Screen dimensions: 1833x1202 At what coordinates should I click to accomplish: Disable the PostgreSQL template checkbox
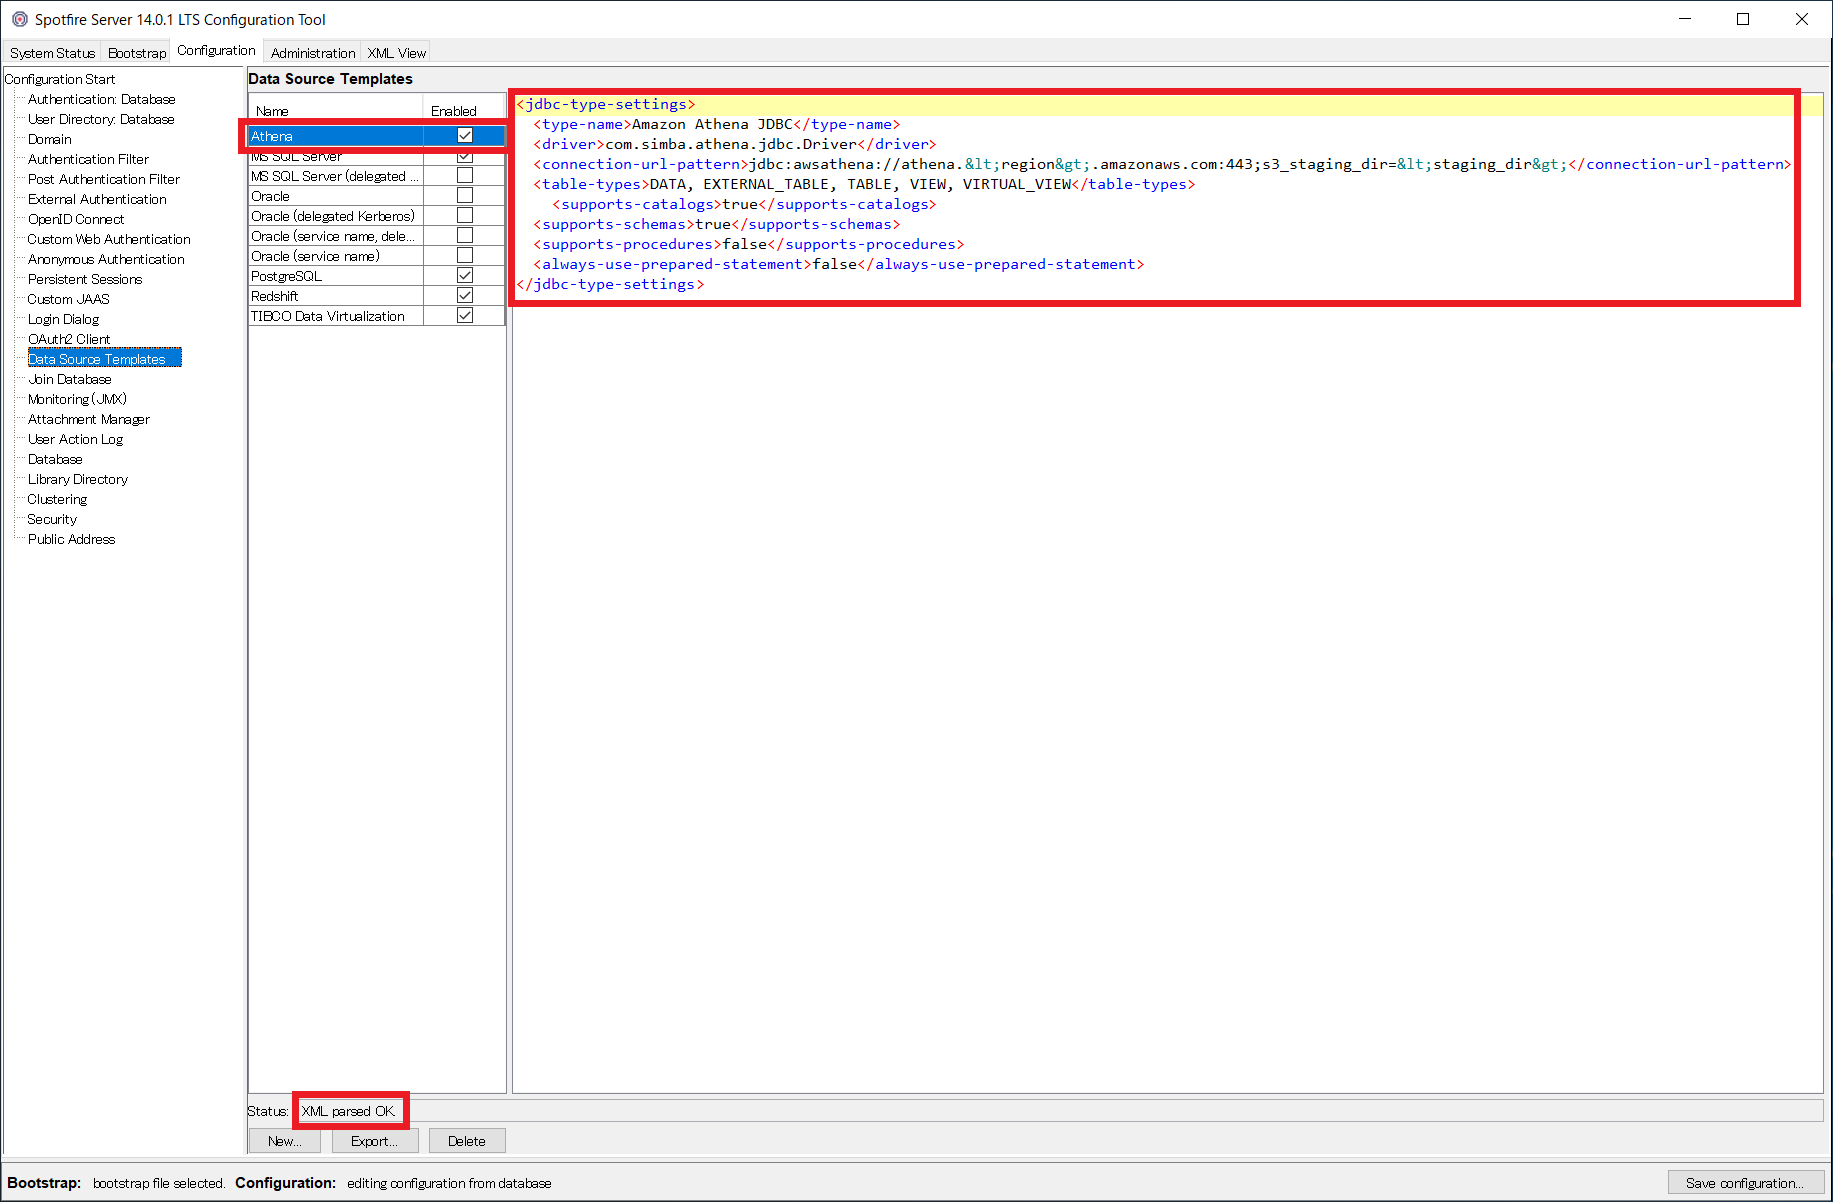coord(465,275)
